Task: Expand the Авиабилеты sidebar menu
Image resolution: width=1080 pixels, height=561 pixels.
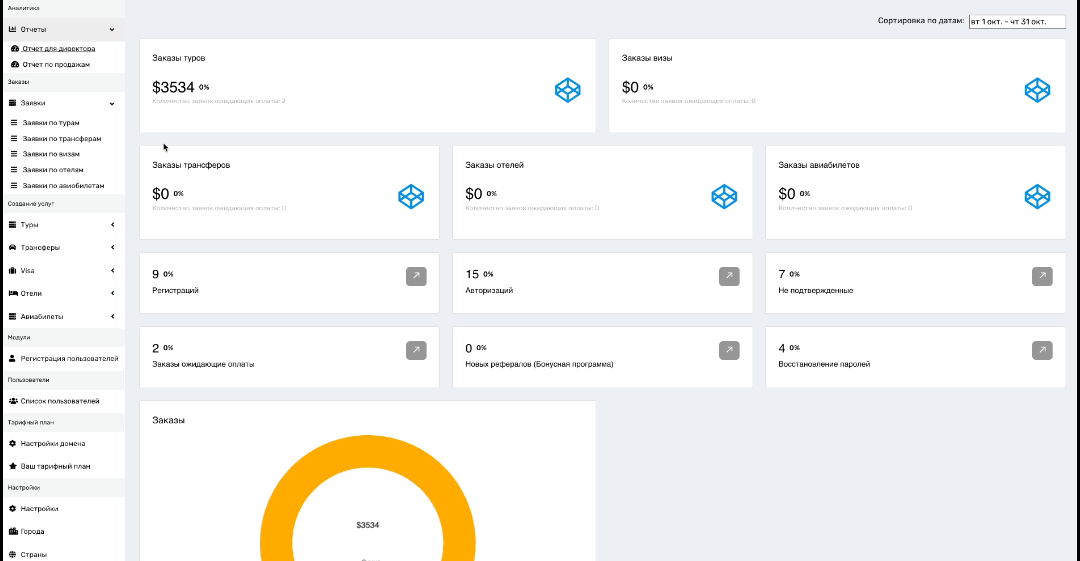Action: tap(62, 317)
